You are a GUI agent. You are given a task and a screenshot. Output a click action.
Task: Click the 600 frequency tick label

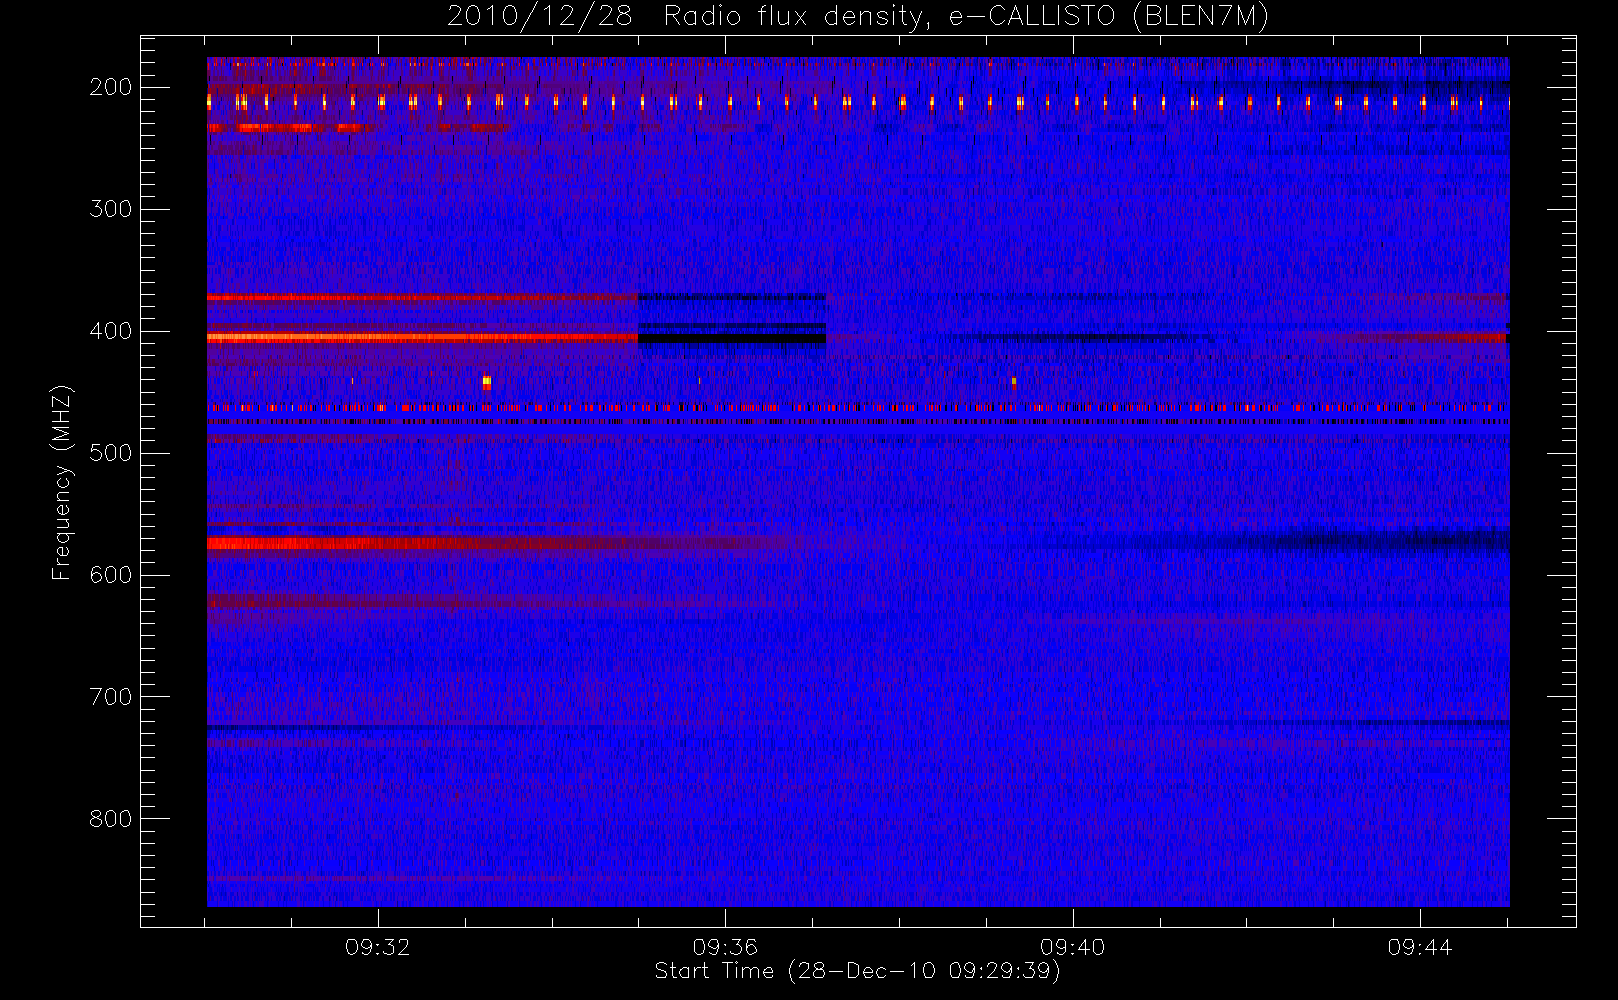click(x=111, y=575)
